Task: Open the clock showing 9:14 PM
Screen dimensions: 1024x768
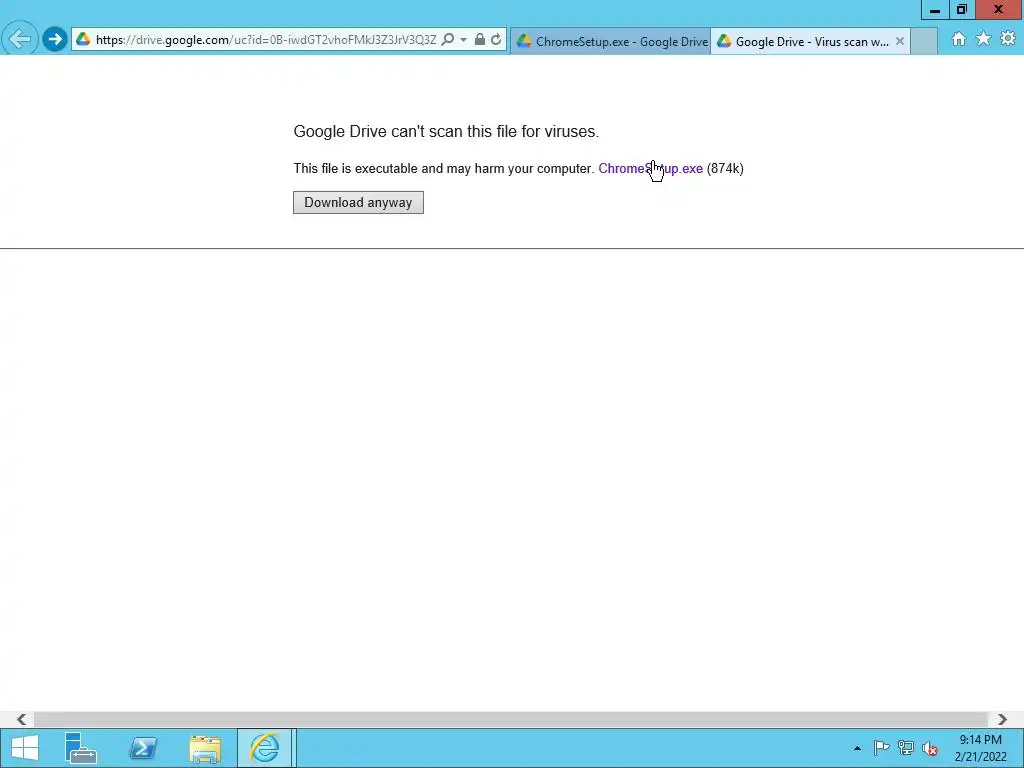Action: pos(980,748)
